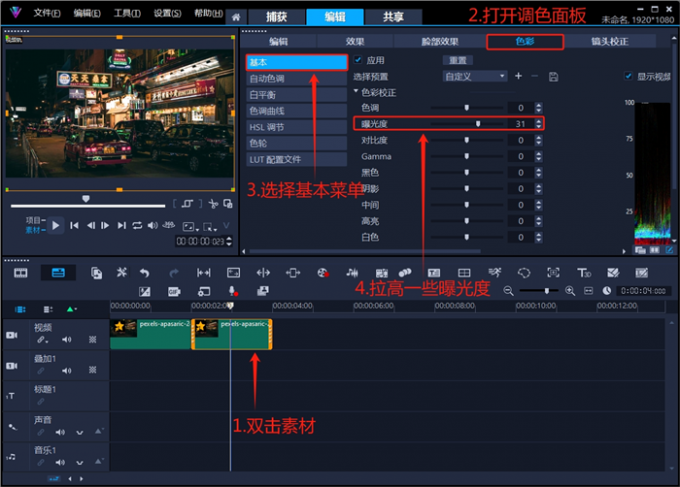Select the 白平衡 color category
Viewport: 680px width, 487px height.
(x=297, y=95)
